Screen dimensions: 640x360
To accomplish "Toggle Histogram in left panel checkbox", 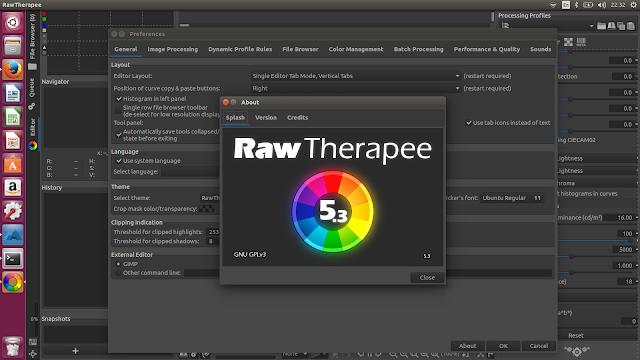I will click(x=119, y=99).
